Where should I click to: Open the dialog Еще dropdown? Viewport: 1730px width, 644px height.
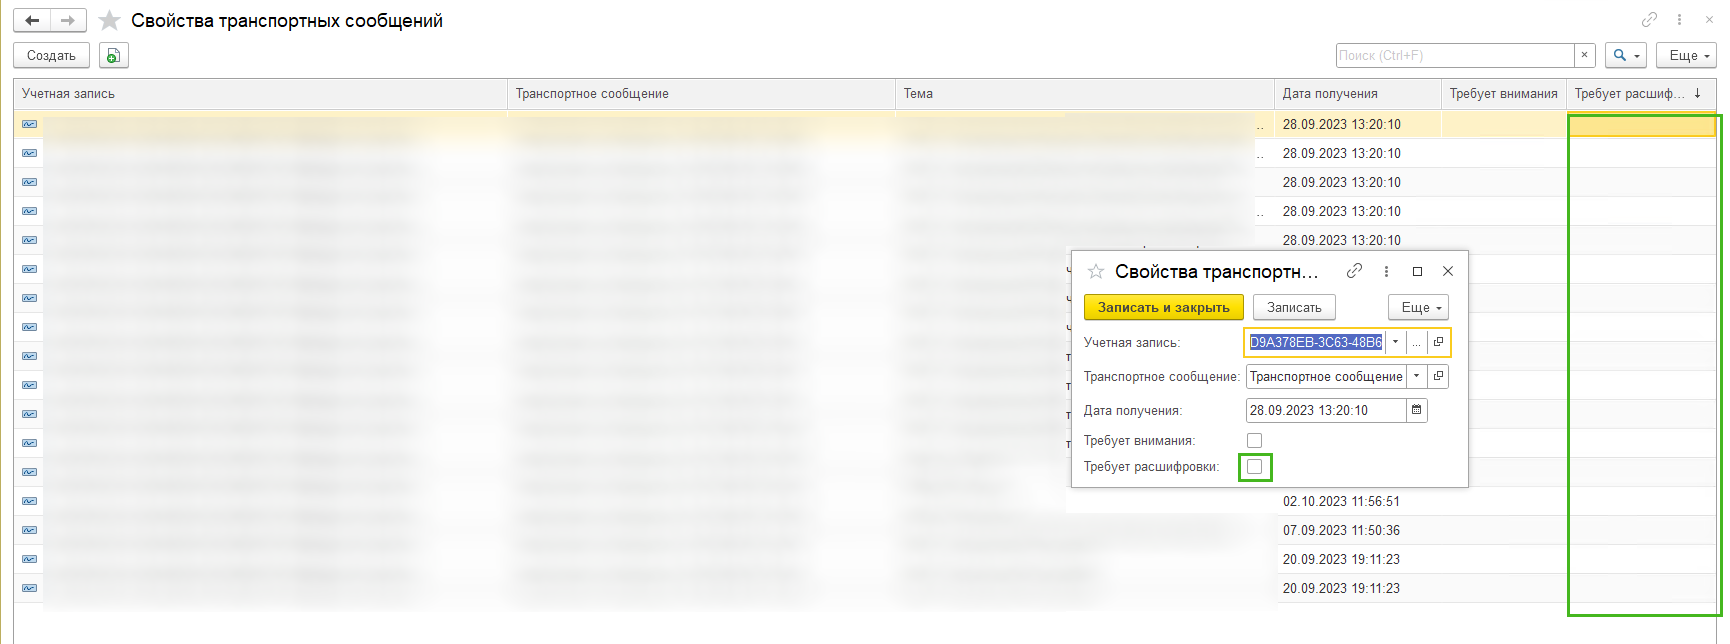[x=1418, y=308]
